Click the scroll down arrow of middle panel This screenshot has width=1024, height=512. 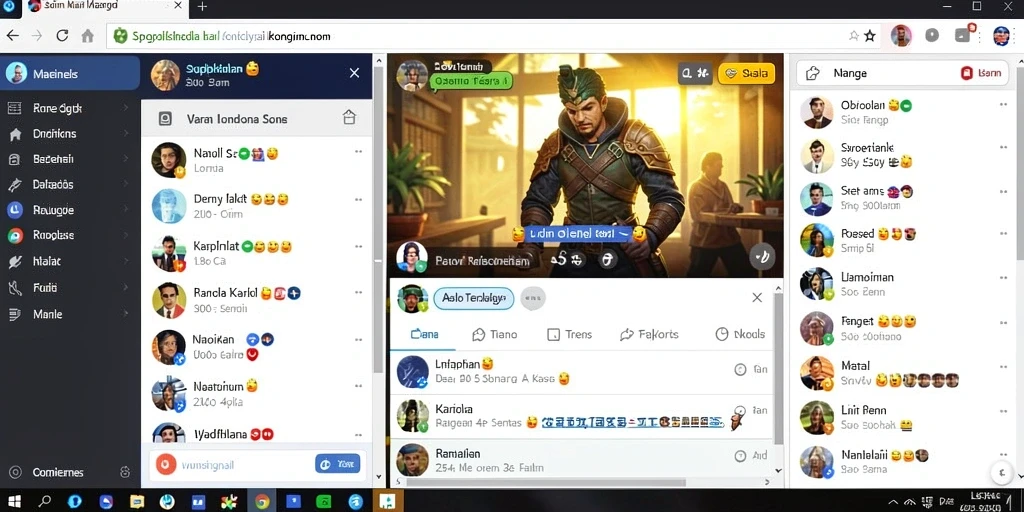778,470
